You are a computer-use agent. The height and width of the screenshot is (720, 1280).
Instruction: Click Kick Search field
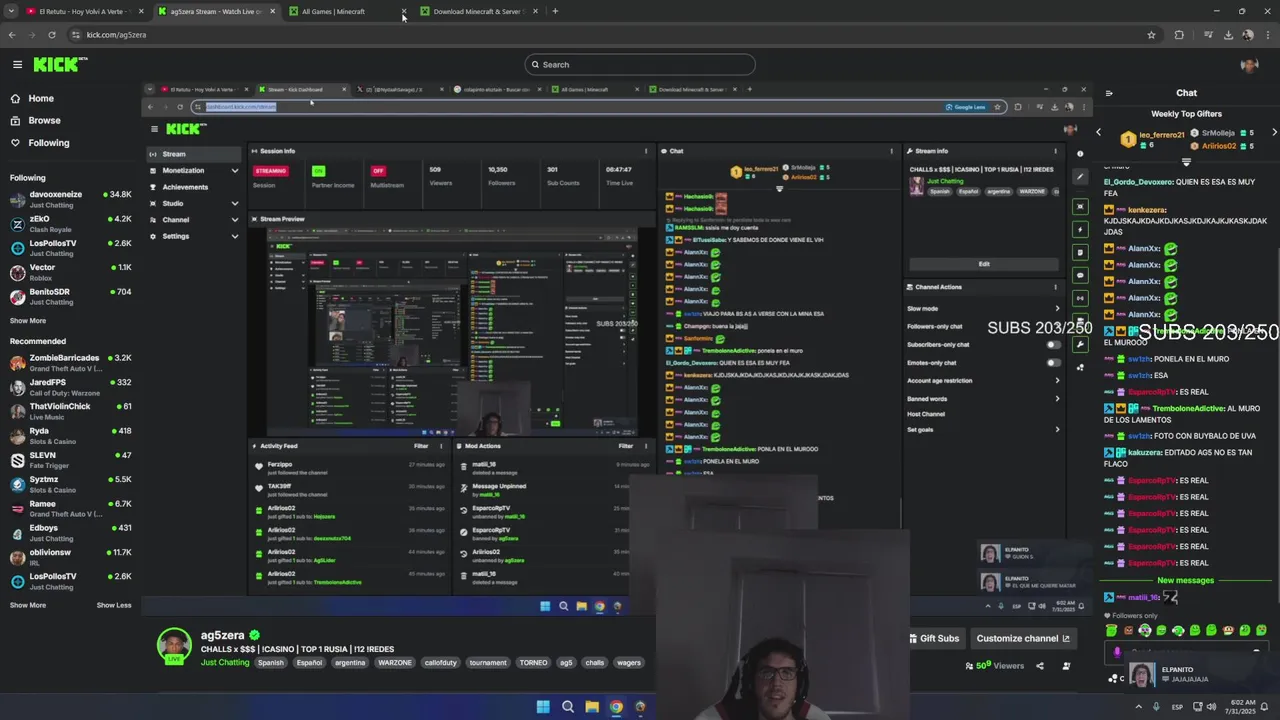(640, 65)
